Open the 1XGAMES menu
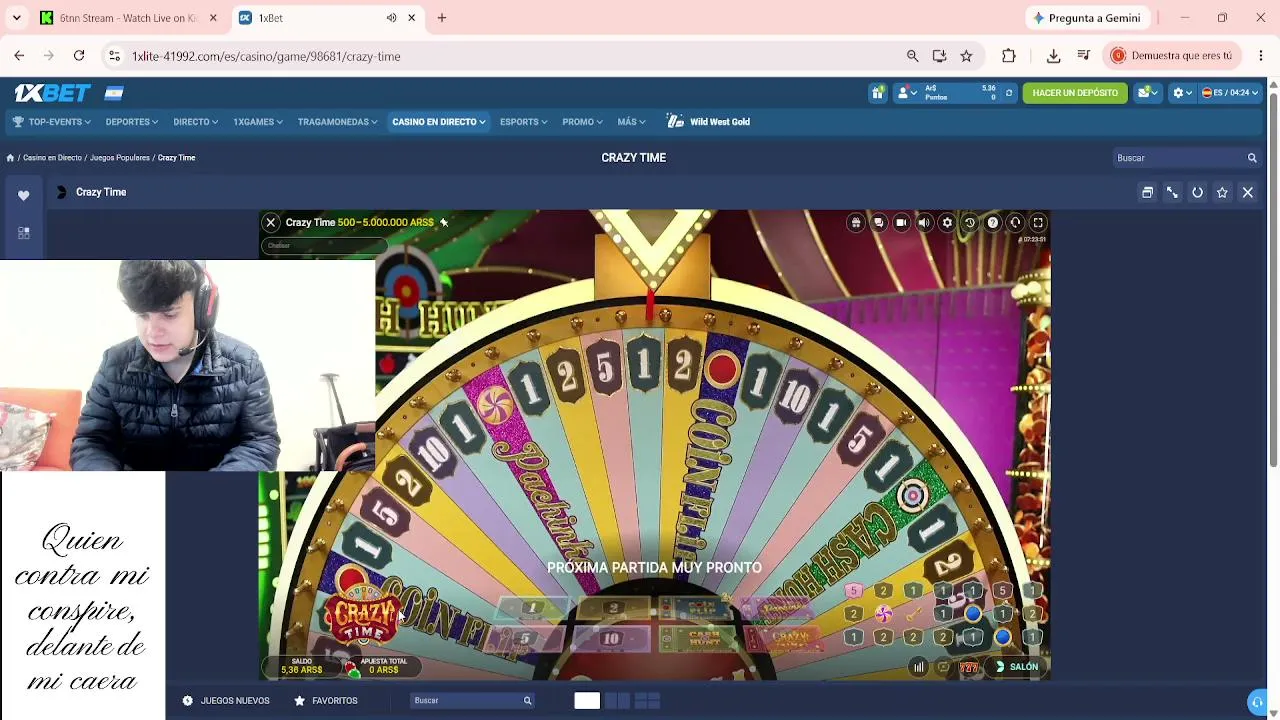1280x720 pixels. [x=258, y=122]
